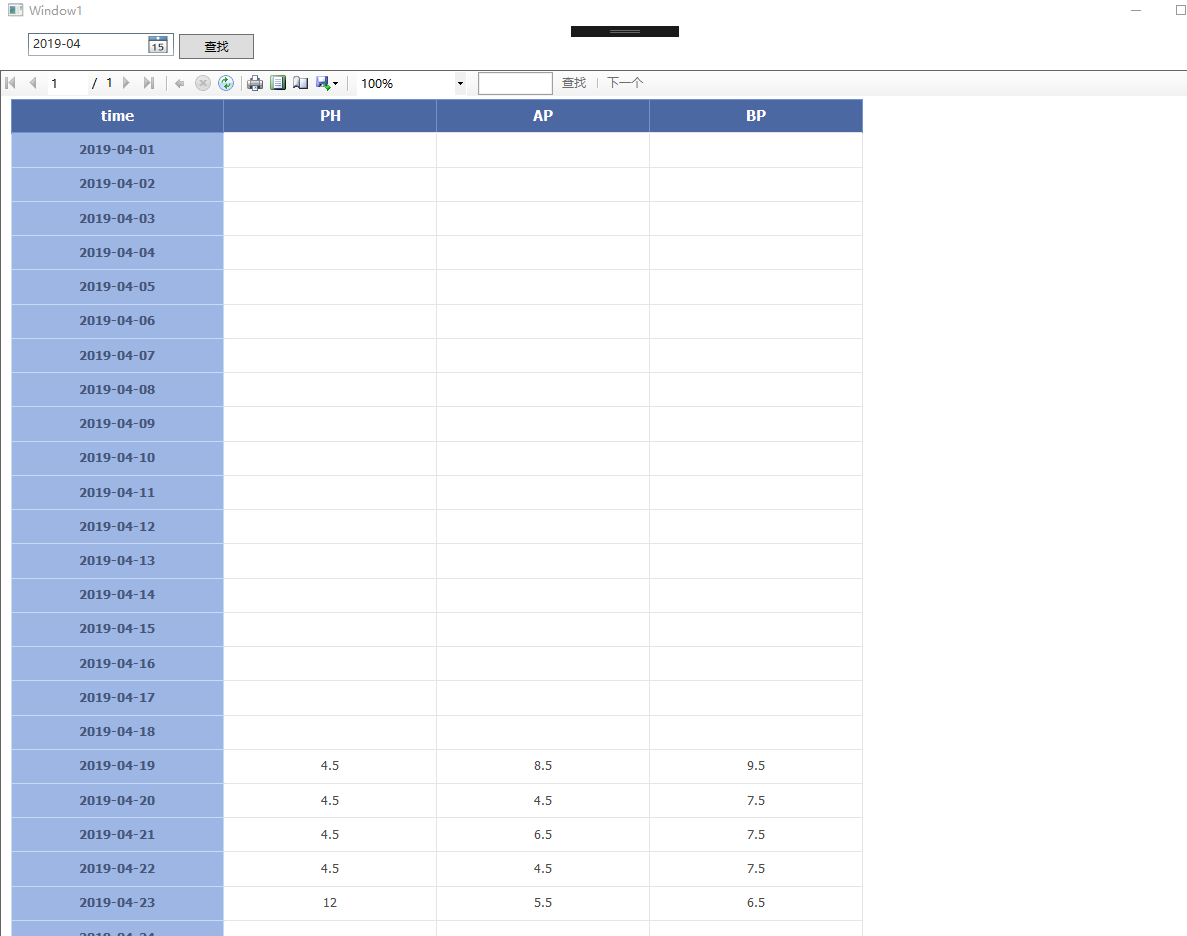Select the PH value of 2019-04-23
This screenshot has width=1187, height=936.
[330, 902]
